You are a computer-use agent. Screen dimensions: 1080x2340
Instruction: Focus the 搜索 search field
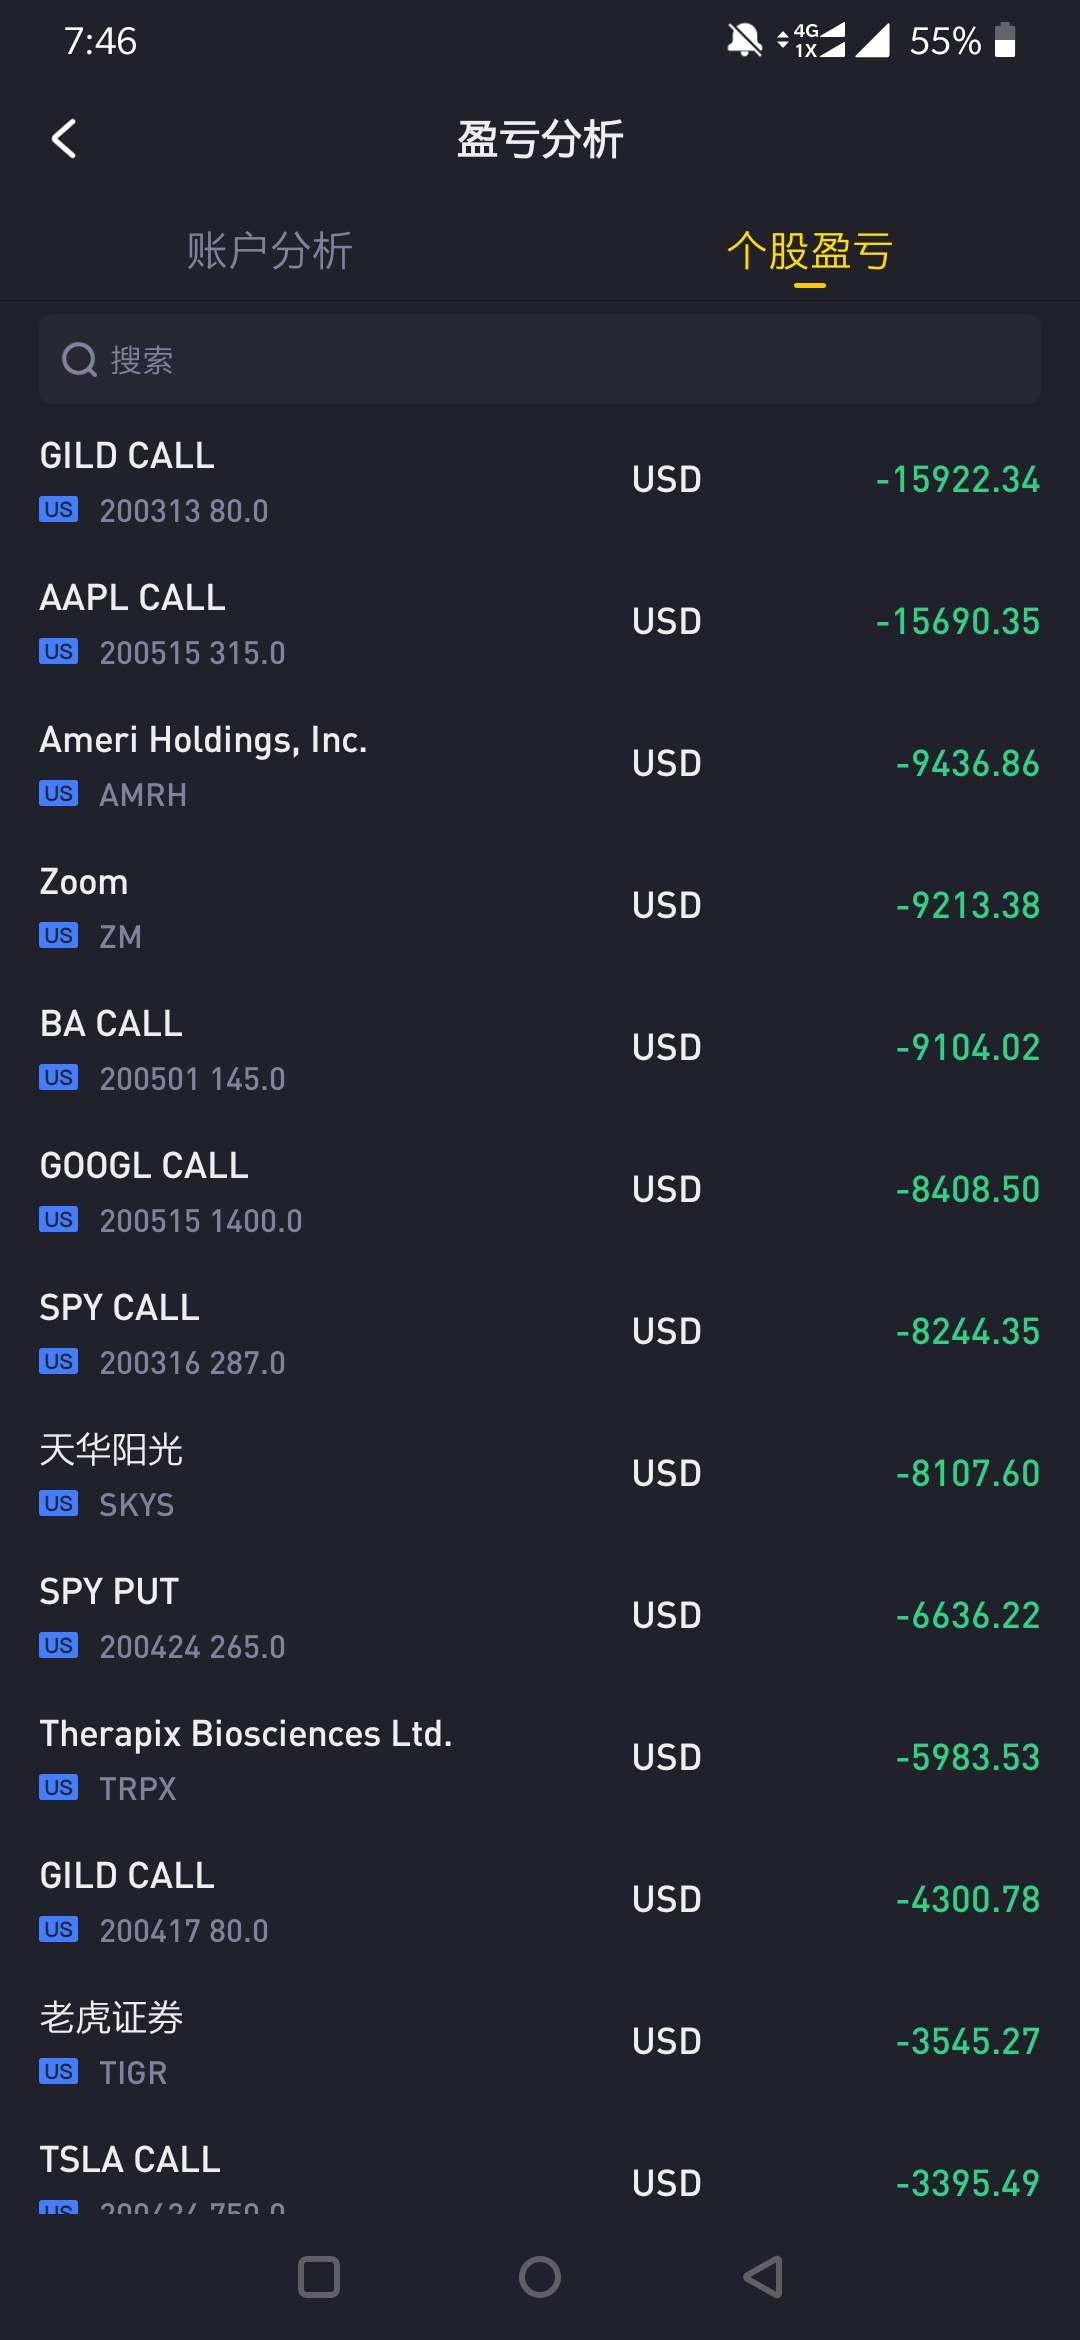coord(540,360)
